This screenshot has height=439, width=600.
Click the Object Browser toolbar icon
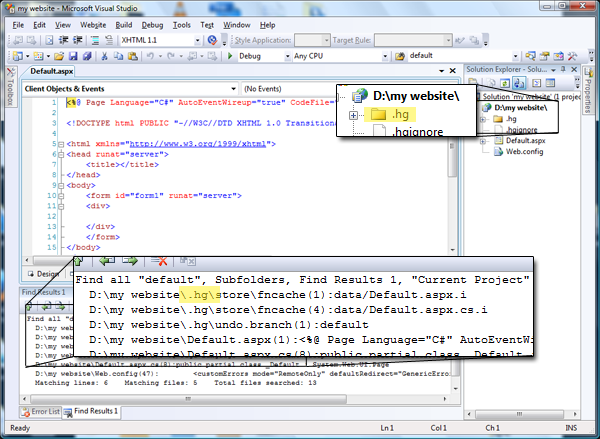click(x=558, y=56)
